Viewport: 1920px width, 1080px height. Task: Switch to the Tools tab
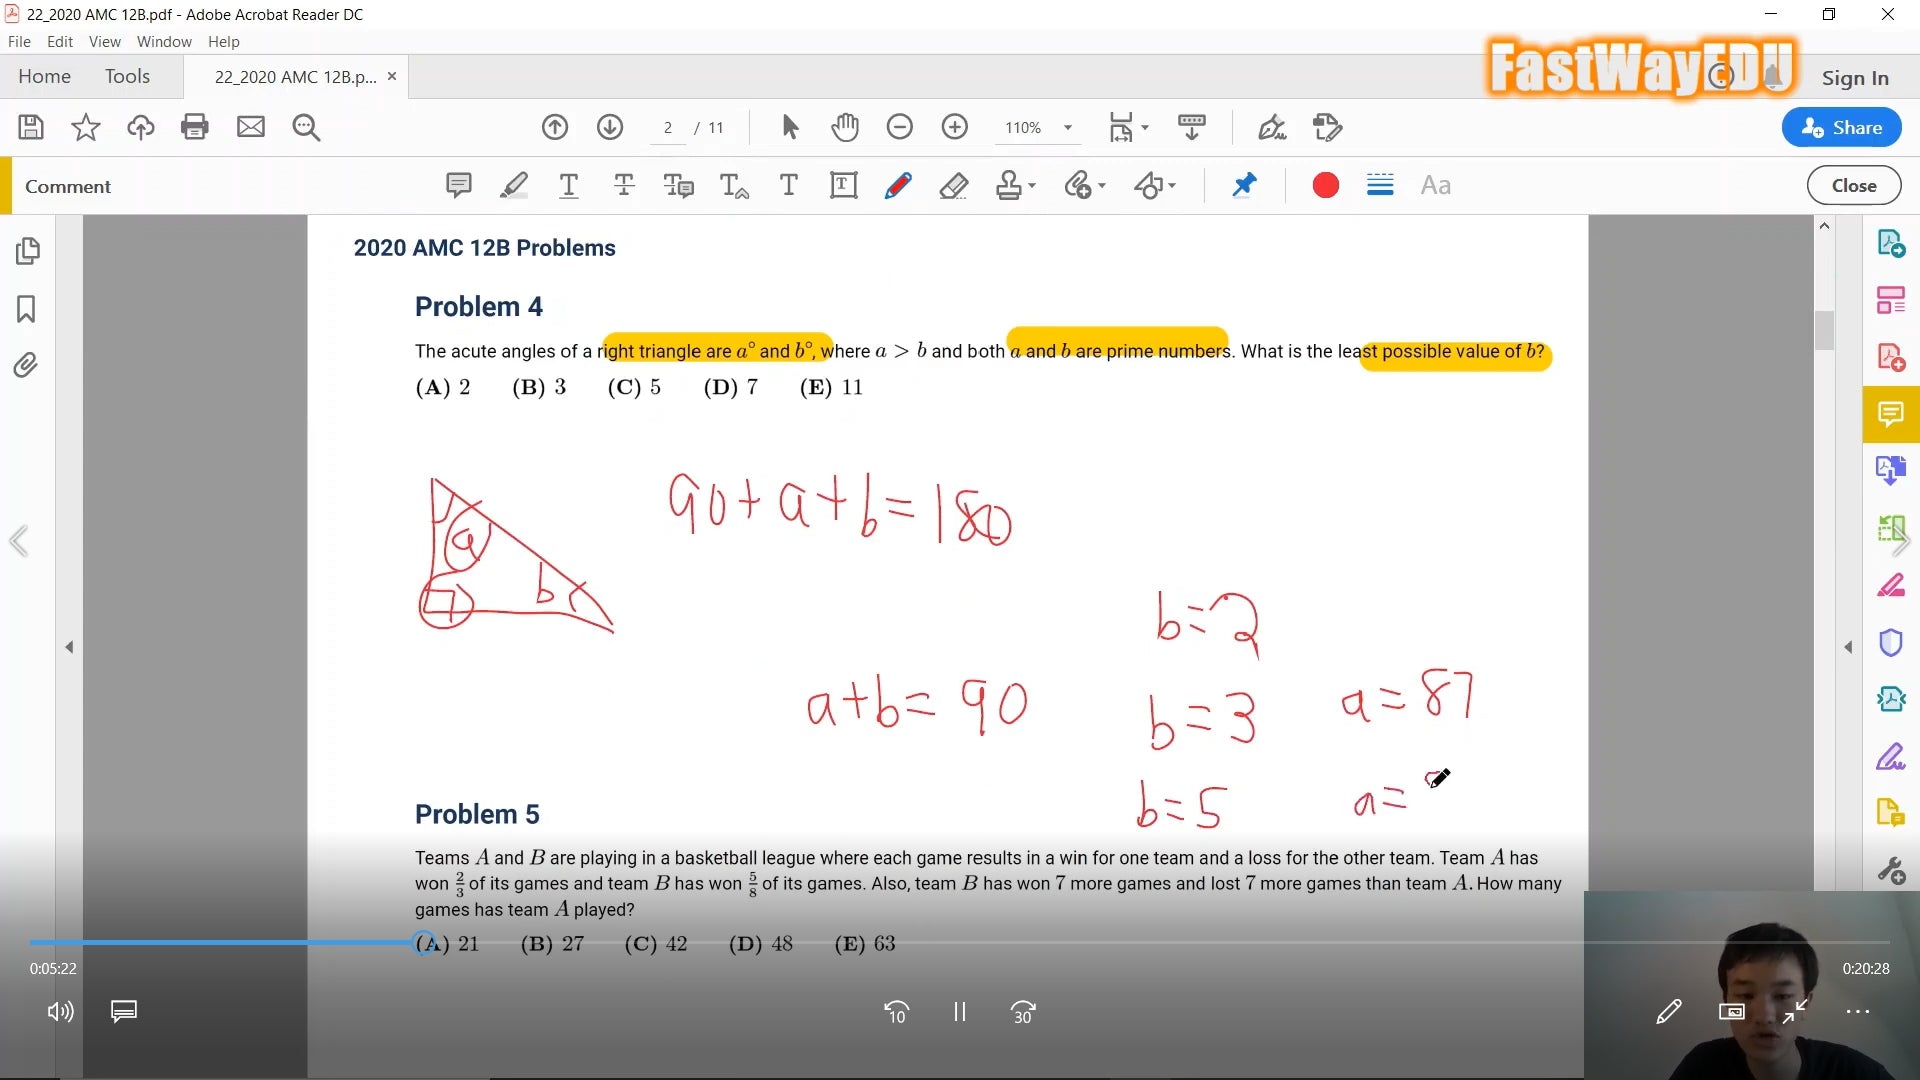[127, 76]
